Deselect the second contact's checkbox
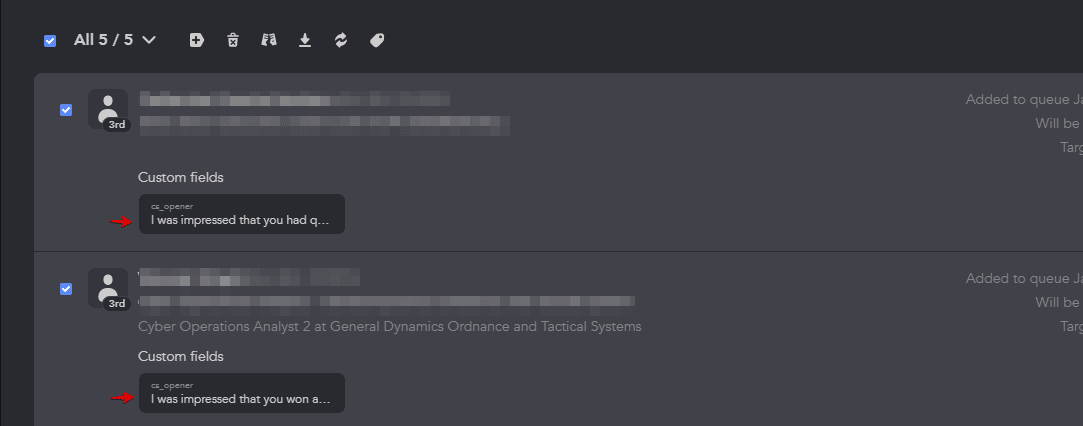The width and height of the screenshot is (1083, 426). (66, 289)
